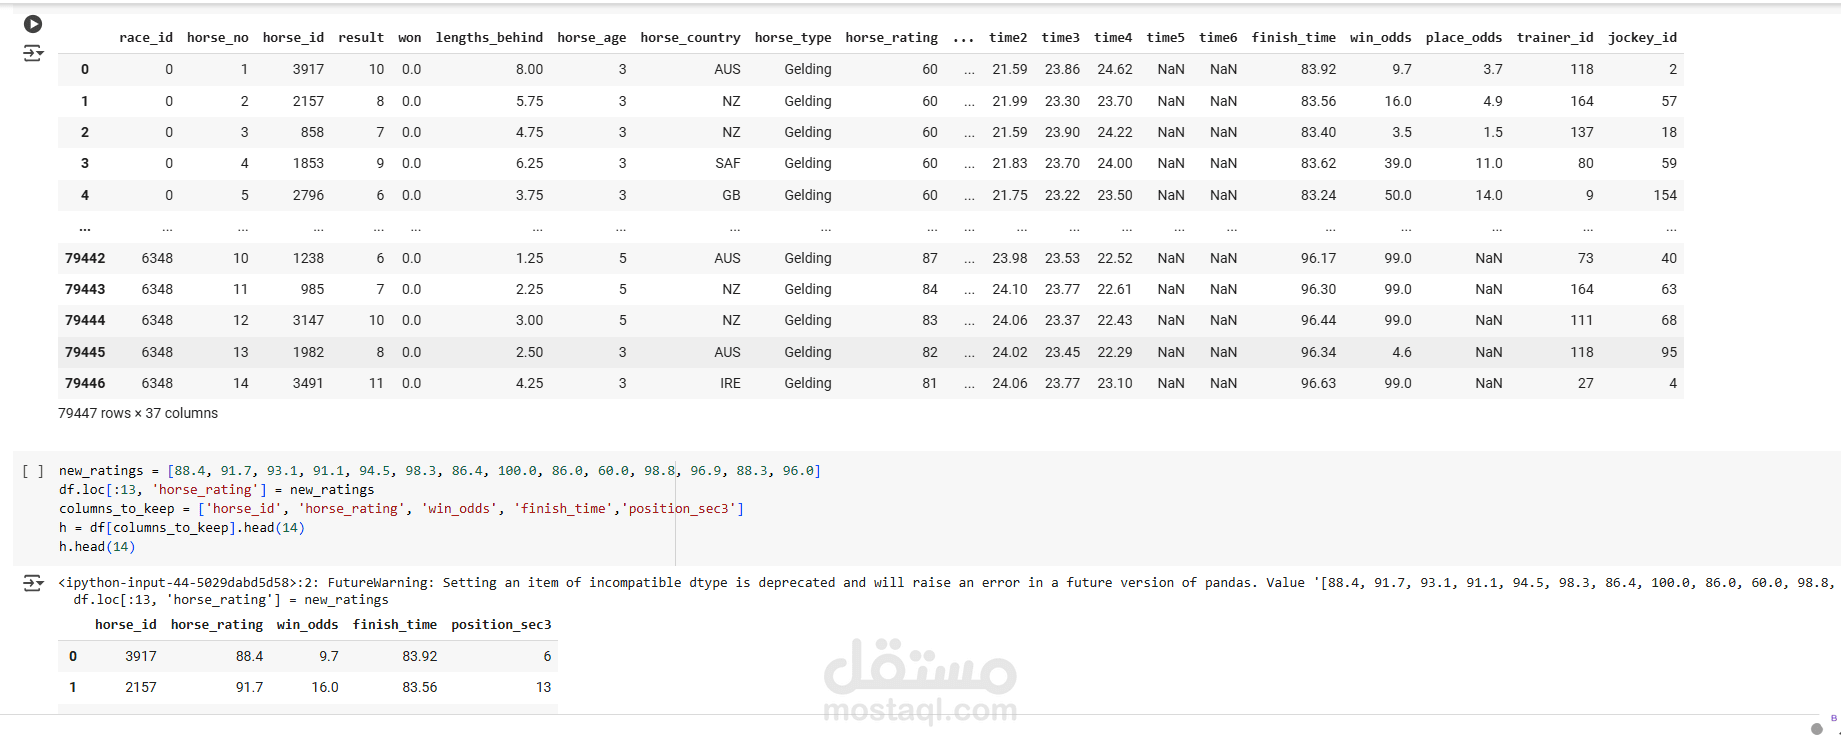Select the horse_id value 2796
This screenshot has height=742, width=1841.
308,196
